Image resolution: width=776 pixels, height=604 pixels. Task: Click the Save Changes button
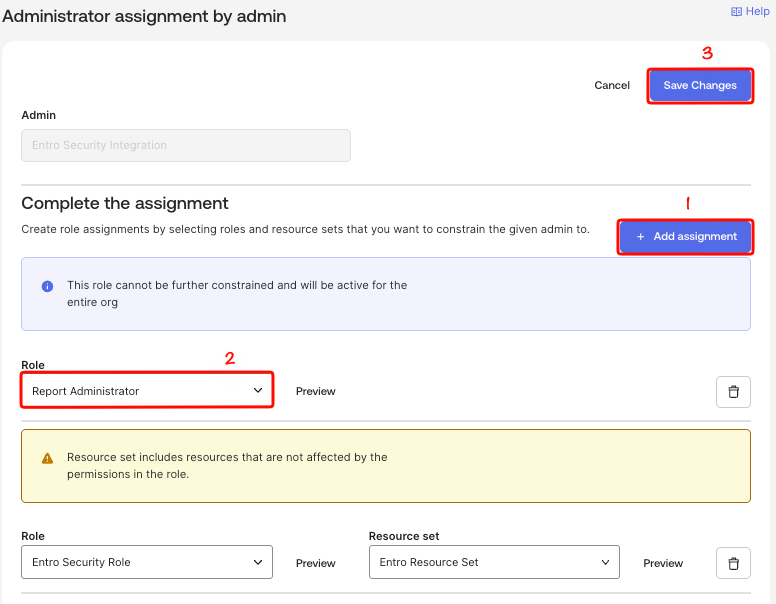tap(700, 85)
